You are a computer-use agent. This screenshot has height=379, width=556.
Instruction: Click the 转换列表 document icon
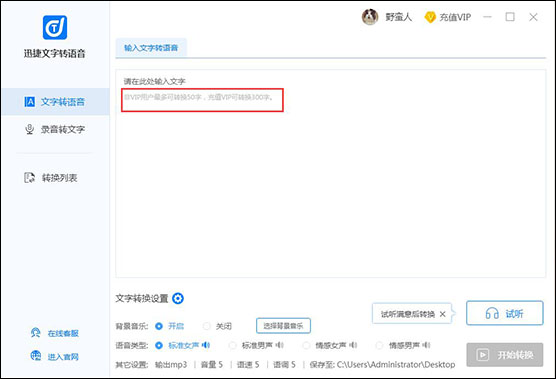(29, 178)
